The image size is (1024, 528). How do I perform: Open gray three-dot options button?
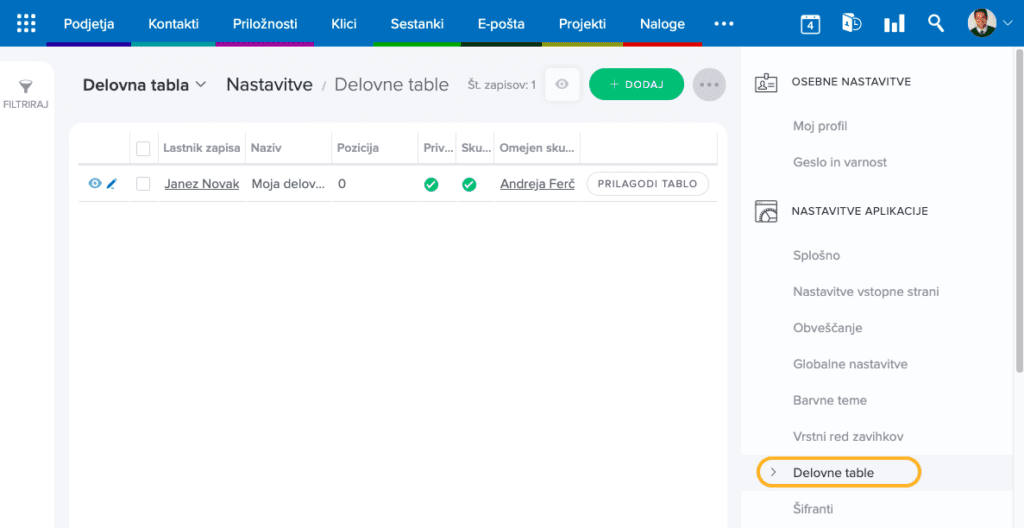coord(709,85)
